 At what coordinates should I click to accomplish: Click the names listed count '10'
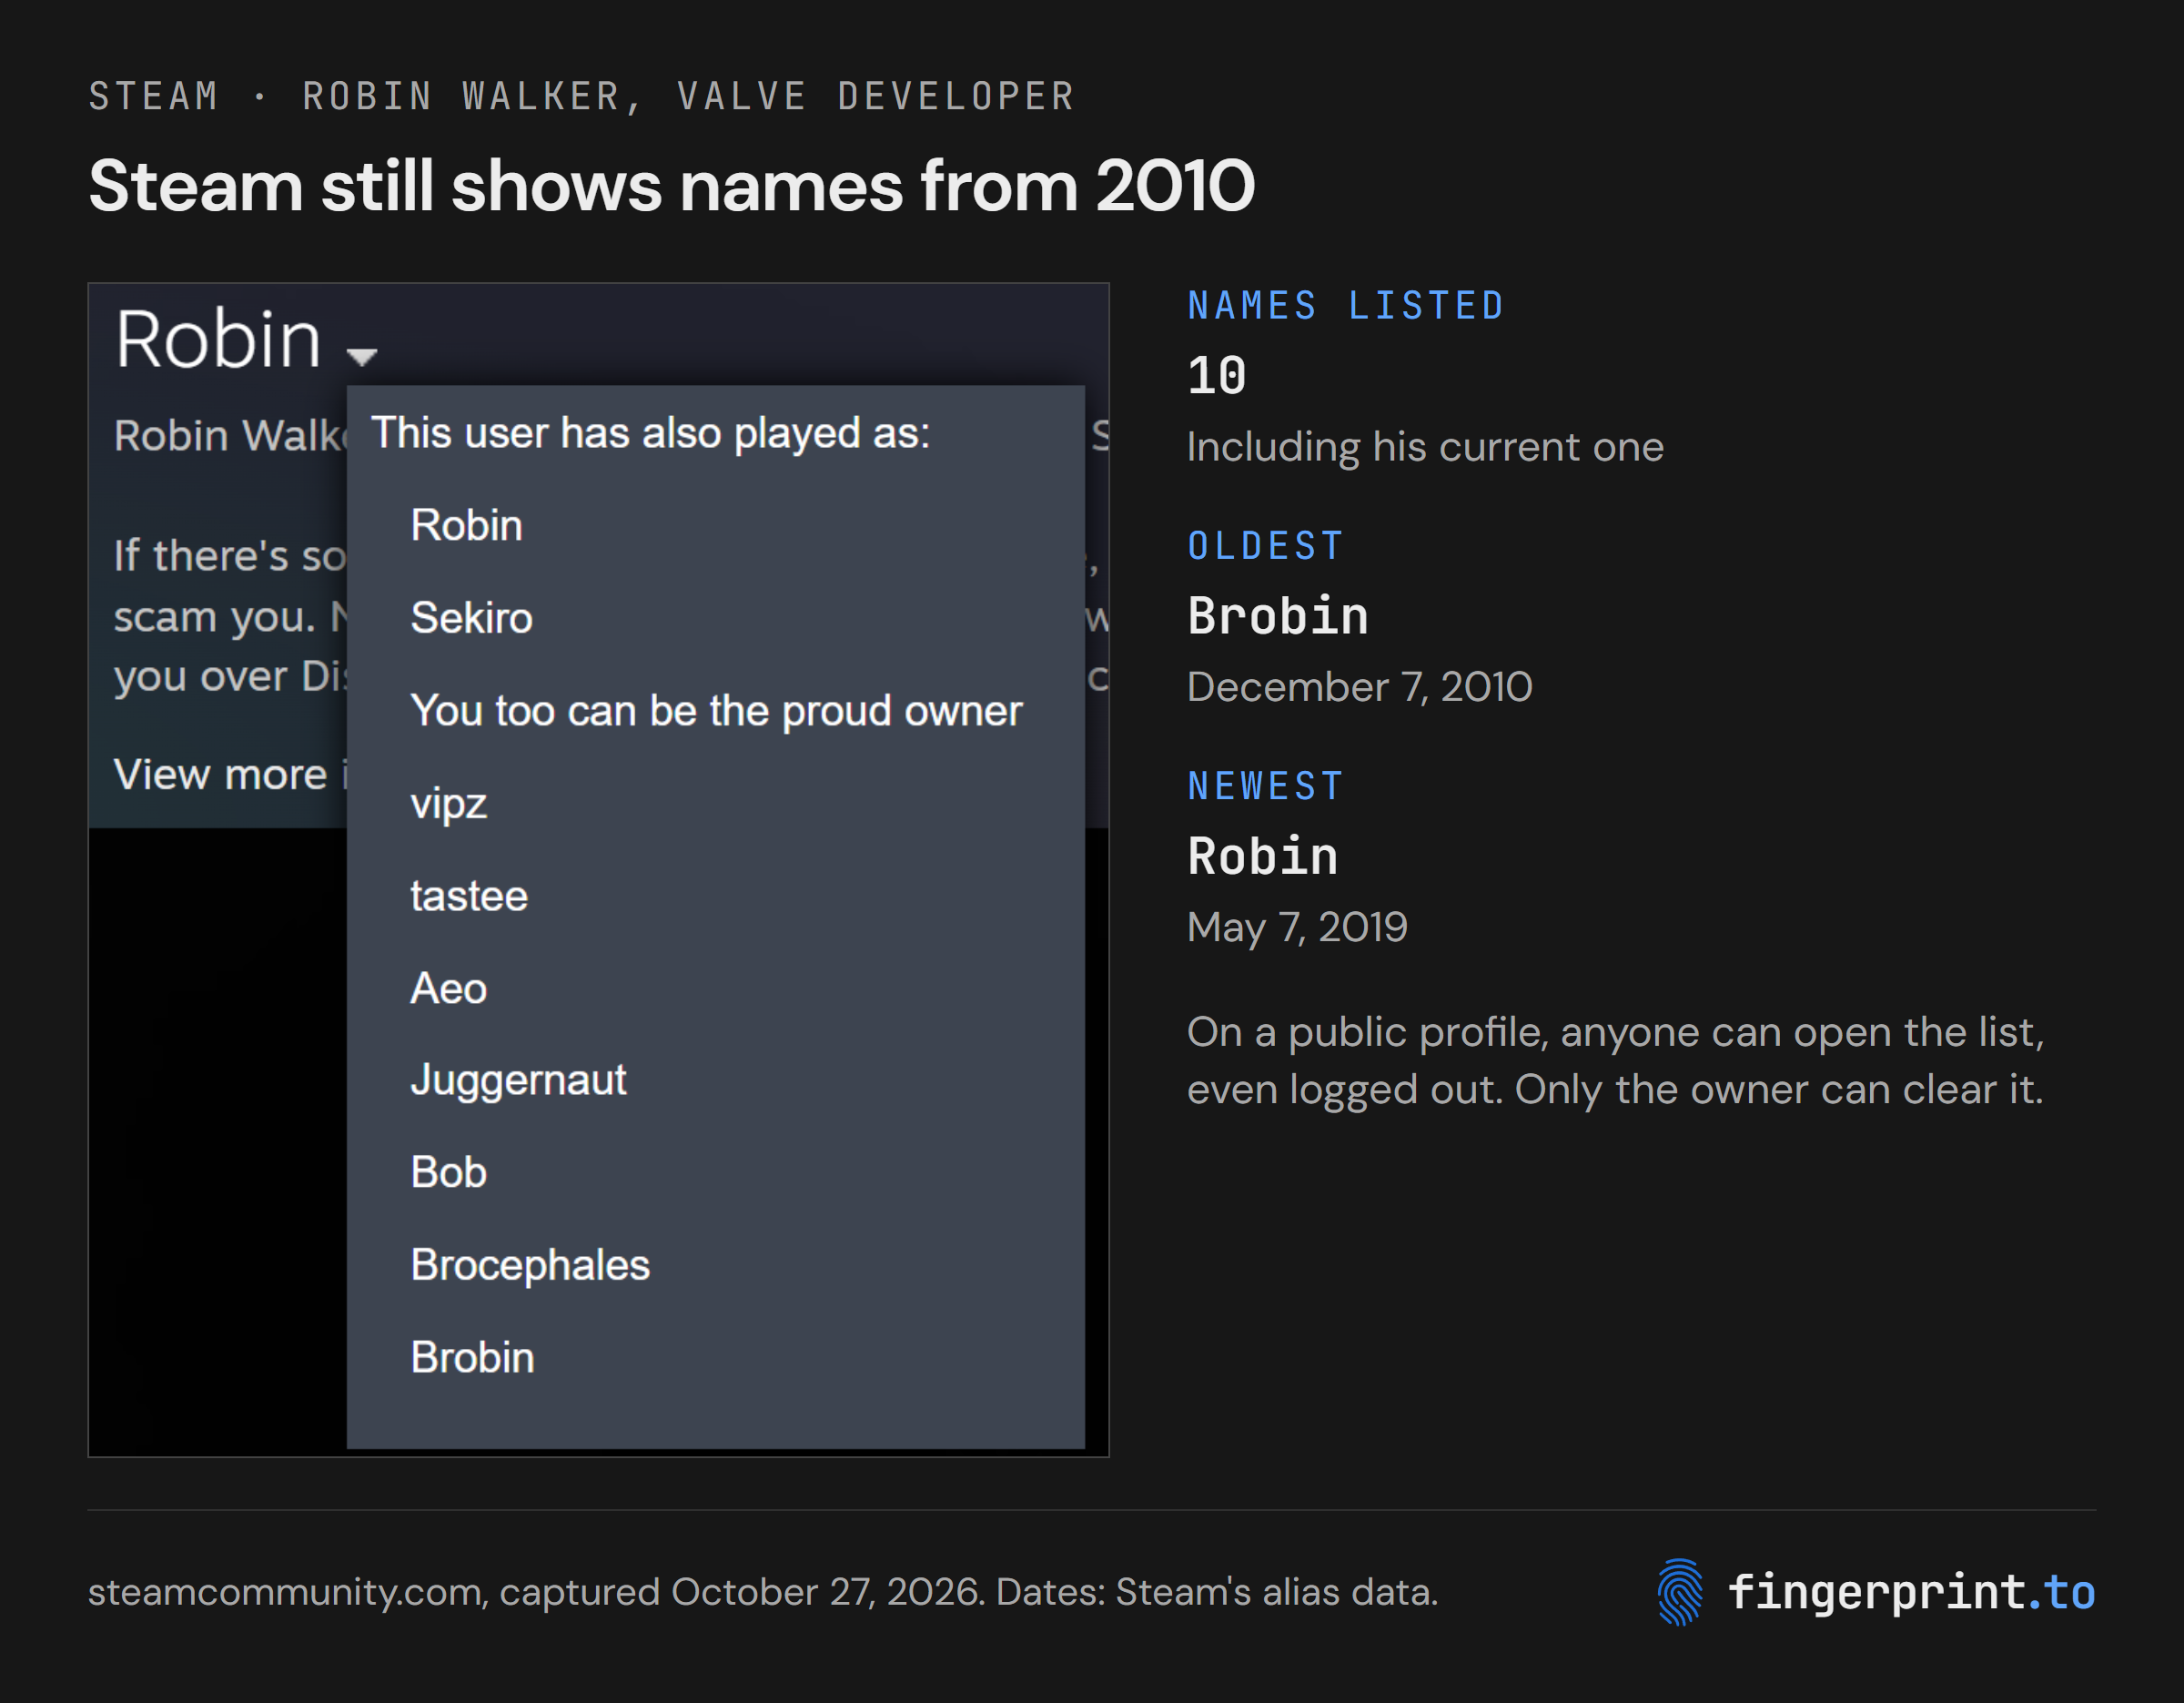coord(1216,376)
